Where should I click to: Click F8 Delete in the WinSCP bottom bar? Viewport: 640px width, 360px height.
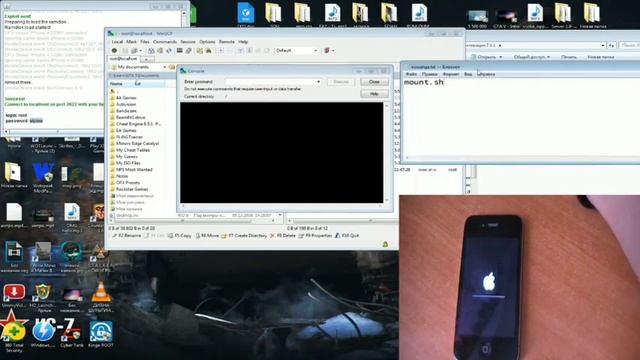282,236
